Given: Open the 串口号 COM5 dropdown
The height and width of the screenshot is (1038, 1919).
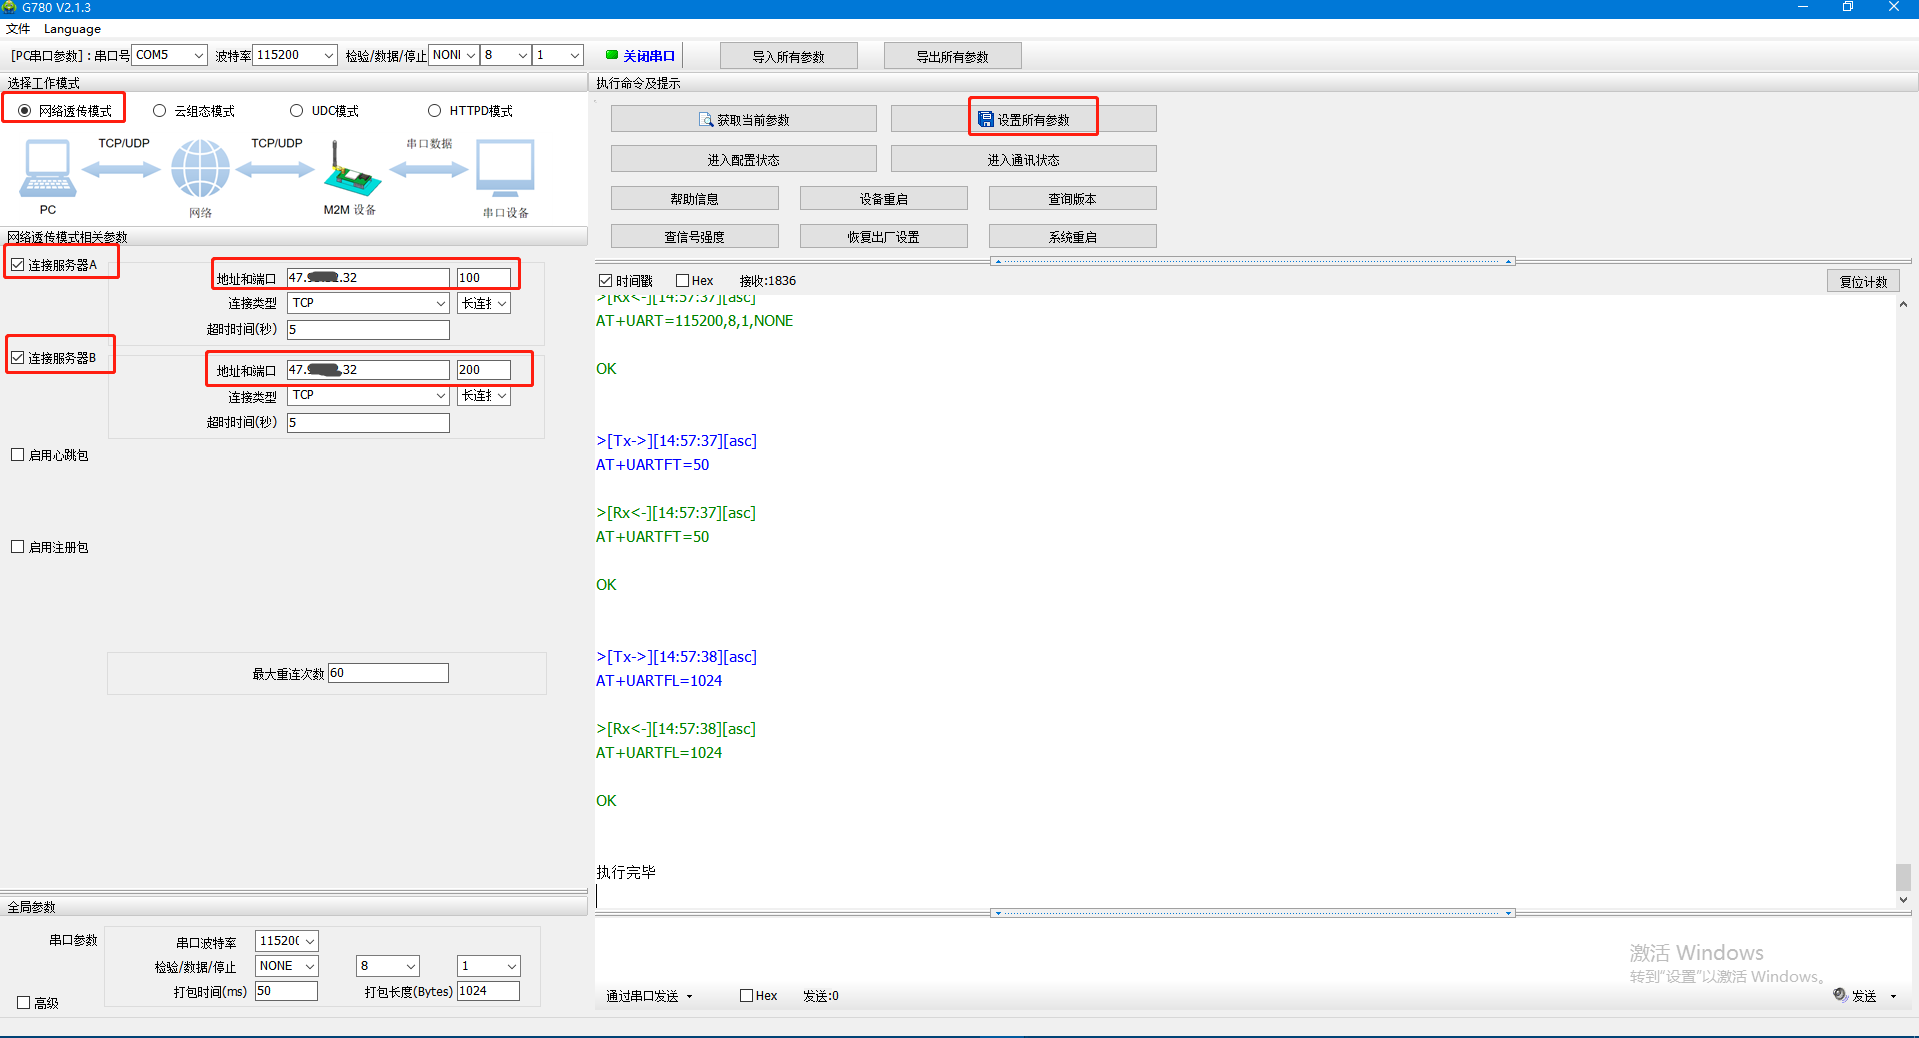Looking at the screenshot, I should point(198,55).
